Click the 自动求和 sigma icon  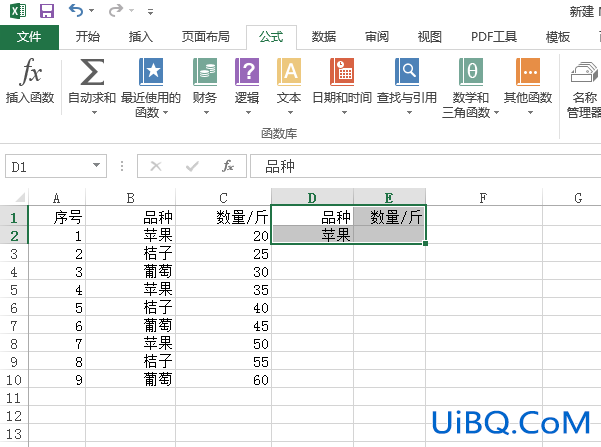92,72
